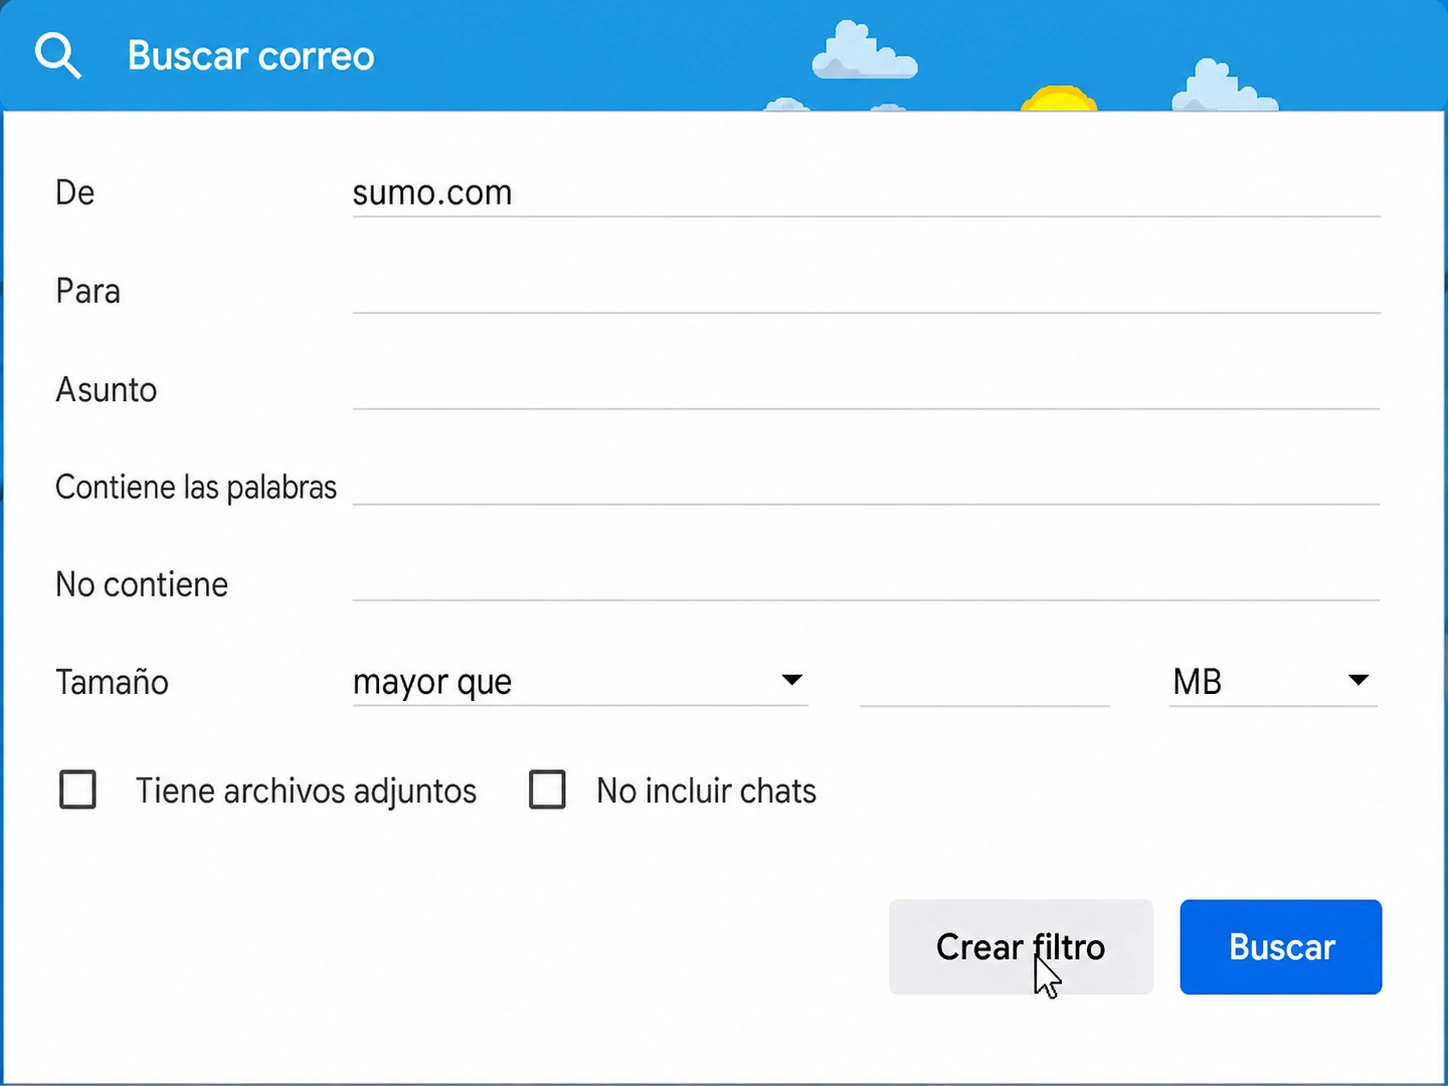1448x1086 pixels.
Task: Click the Tamaño label text
Action: pos(112,682)
